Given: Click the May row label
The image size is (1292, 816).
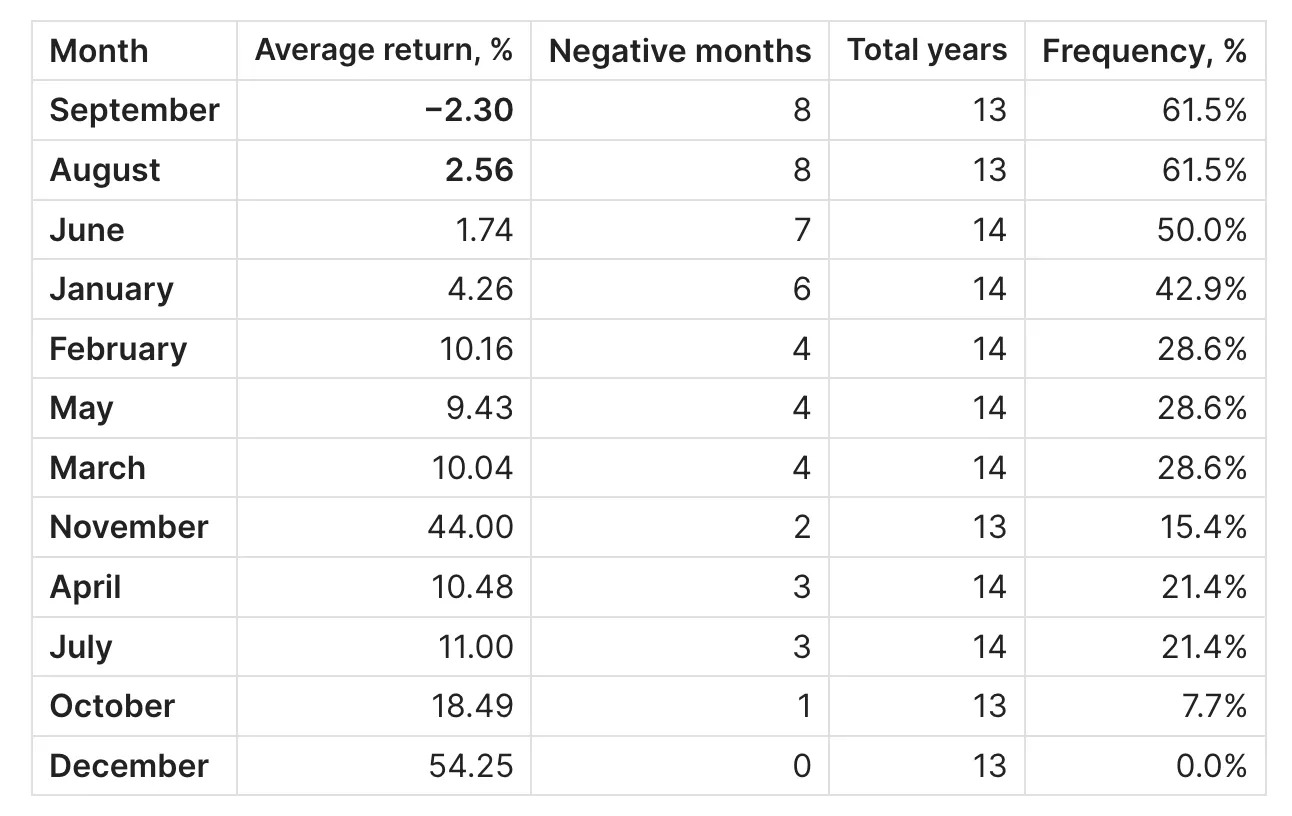Looking at the screenshot, I should coord(81,408).
